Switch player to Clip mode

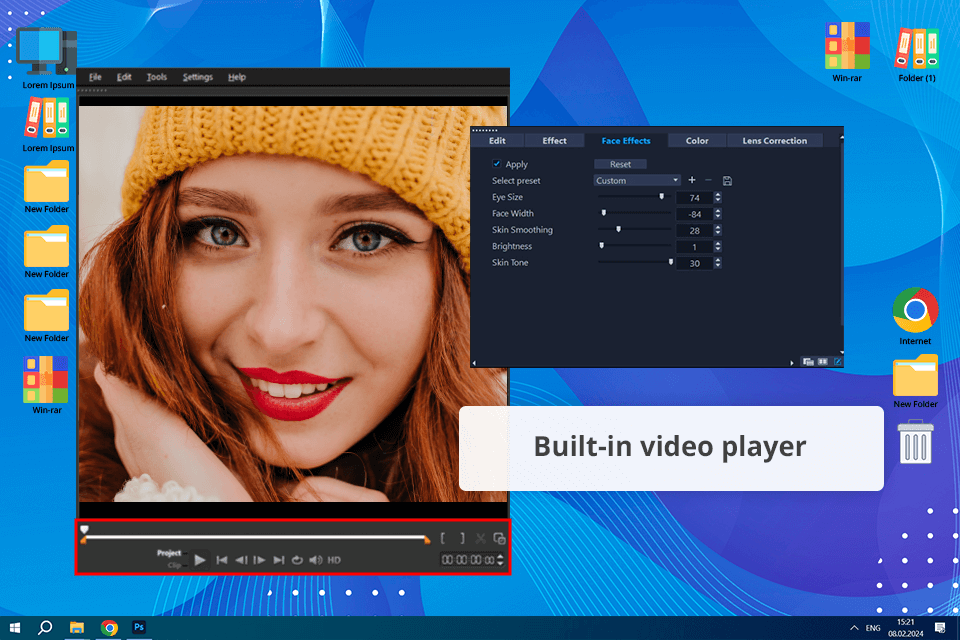(174, 565)
